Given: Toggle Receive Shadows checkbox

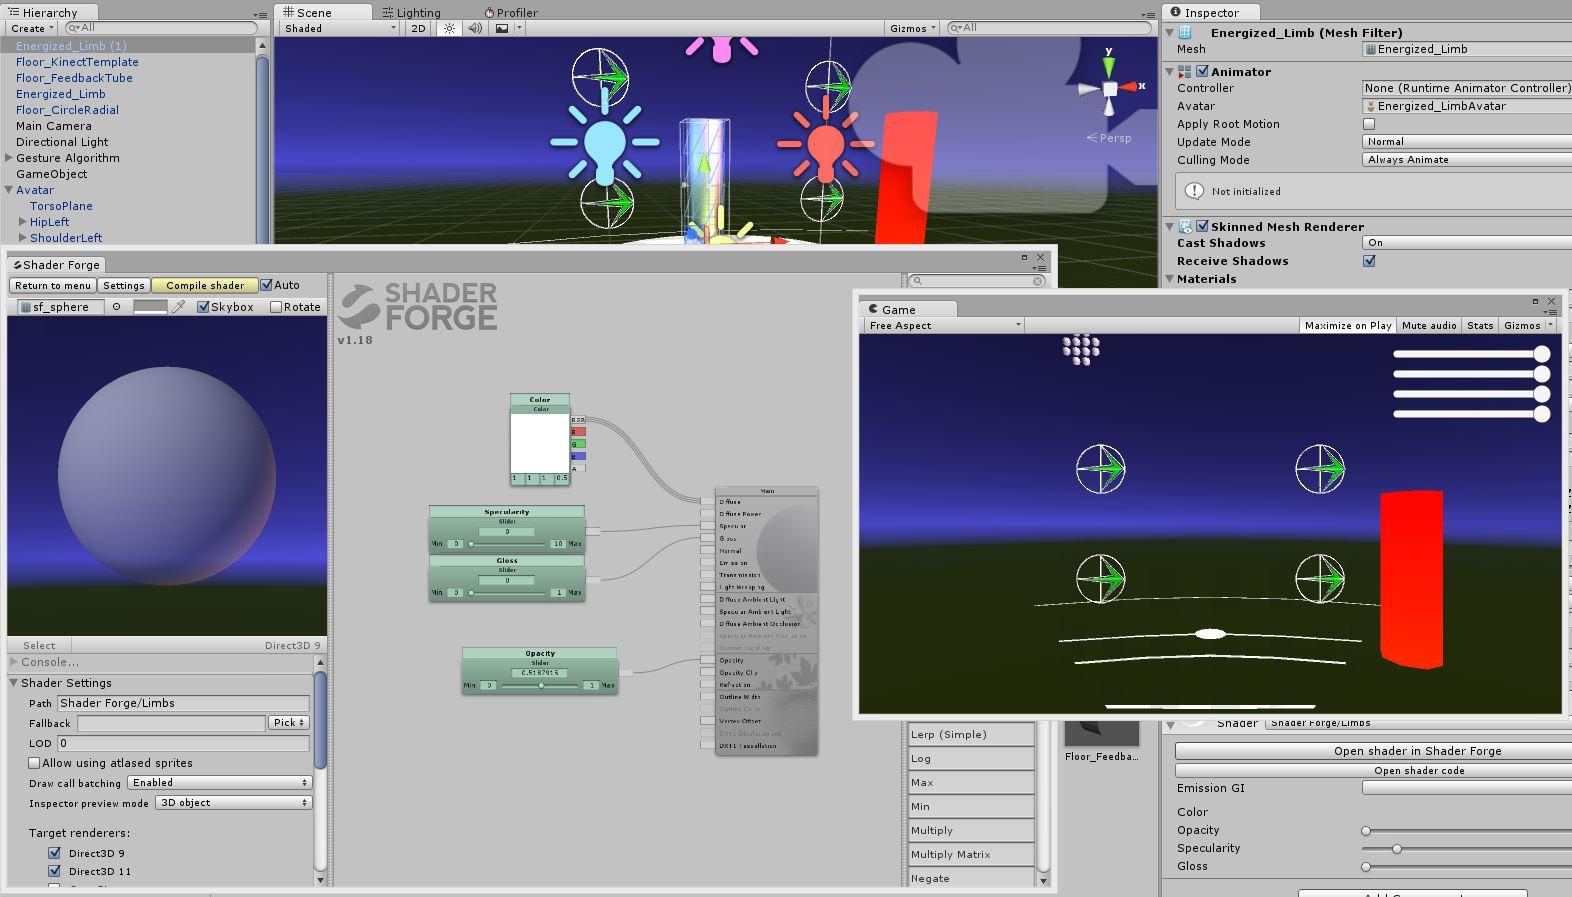Looking at the screenshot, I should (1369, 261).
